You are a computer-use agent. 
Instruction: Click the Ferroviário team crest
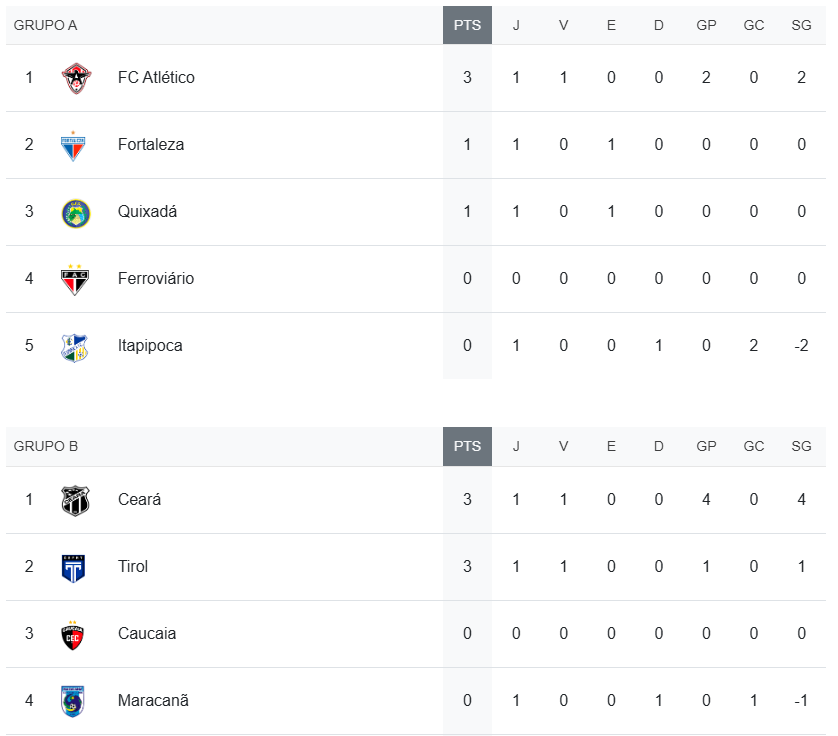75,279
